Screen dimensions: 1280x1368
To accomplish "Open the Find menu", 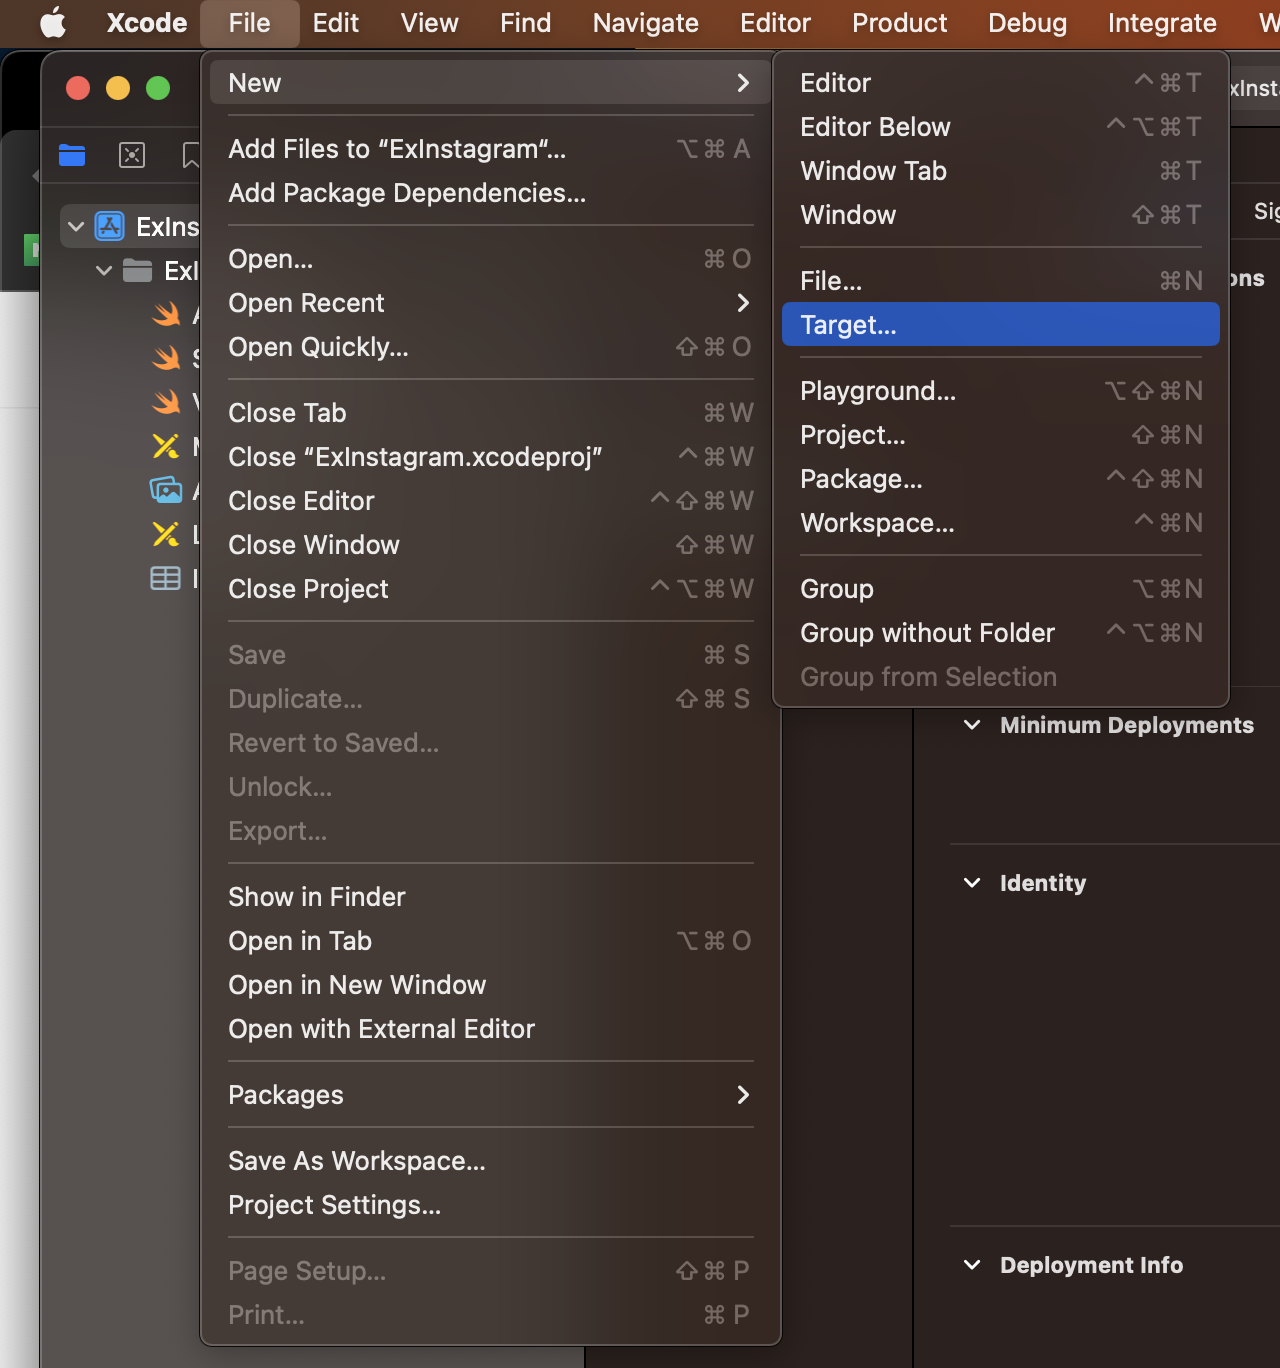I will (x=525, y=22).
